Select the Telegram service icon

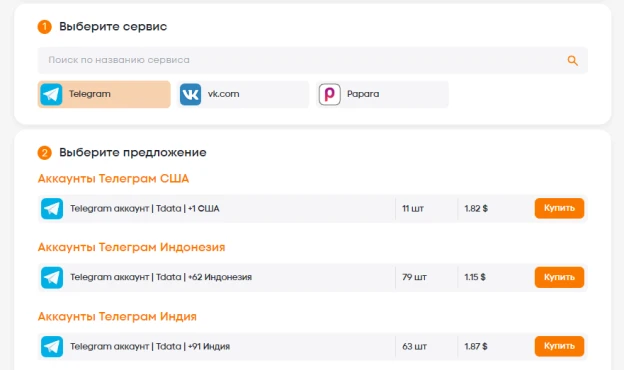click(51, 94)
